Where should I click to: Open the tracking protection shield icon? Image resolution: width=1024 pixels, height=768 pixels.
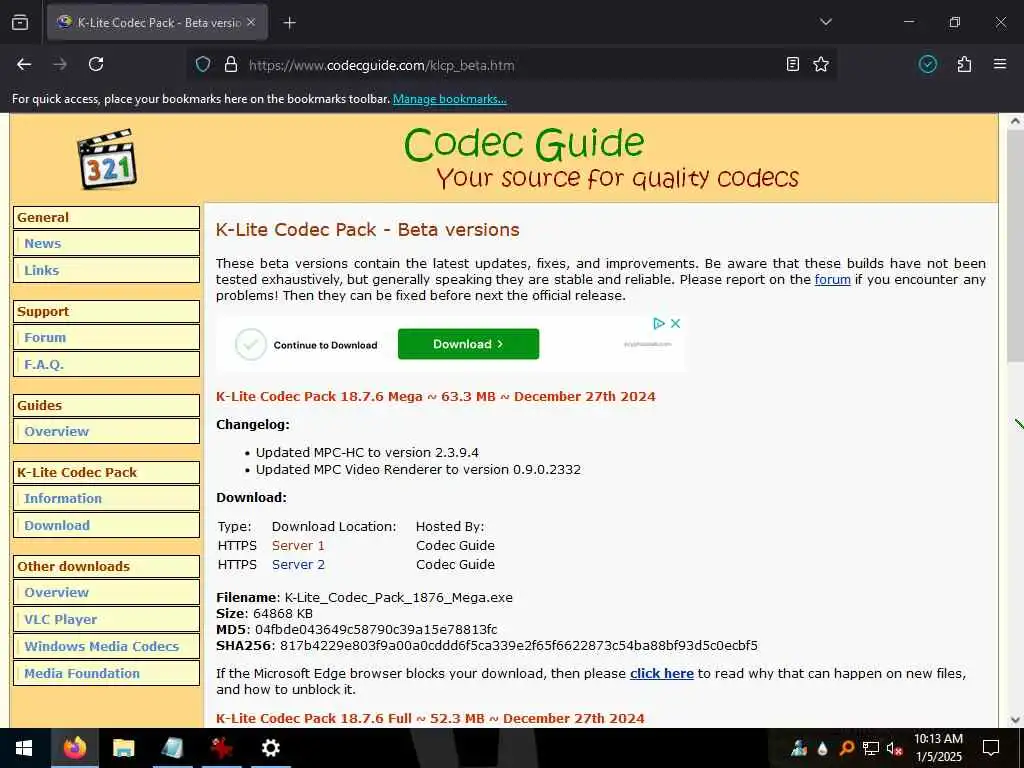coord(203,64)
